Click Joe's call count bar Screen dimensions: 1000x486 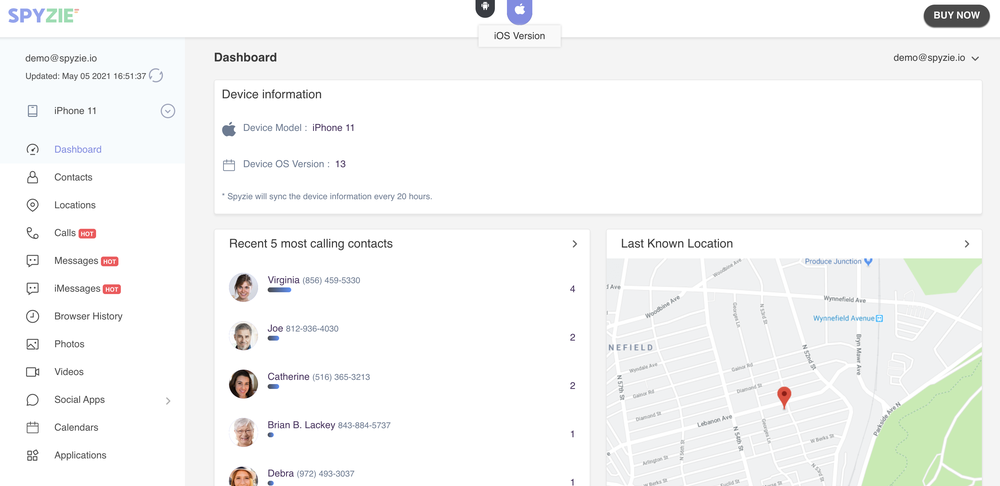pos(274,339)
